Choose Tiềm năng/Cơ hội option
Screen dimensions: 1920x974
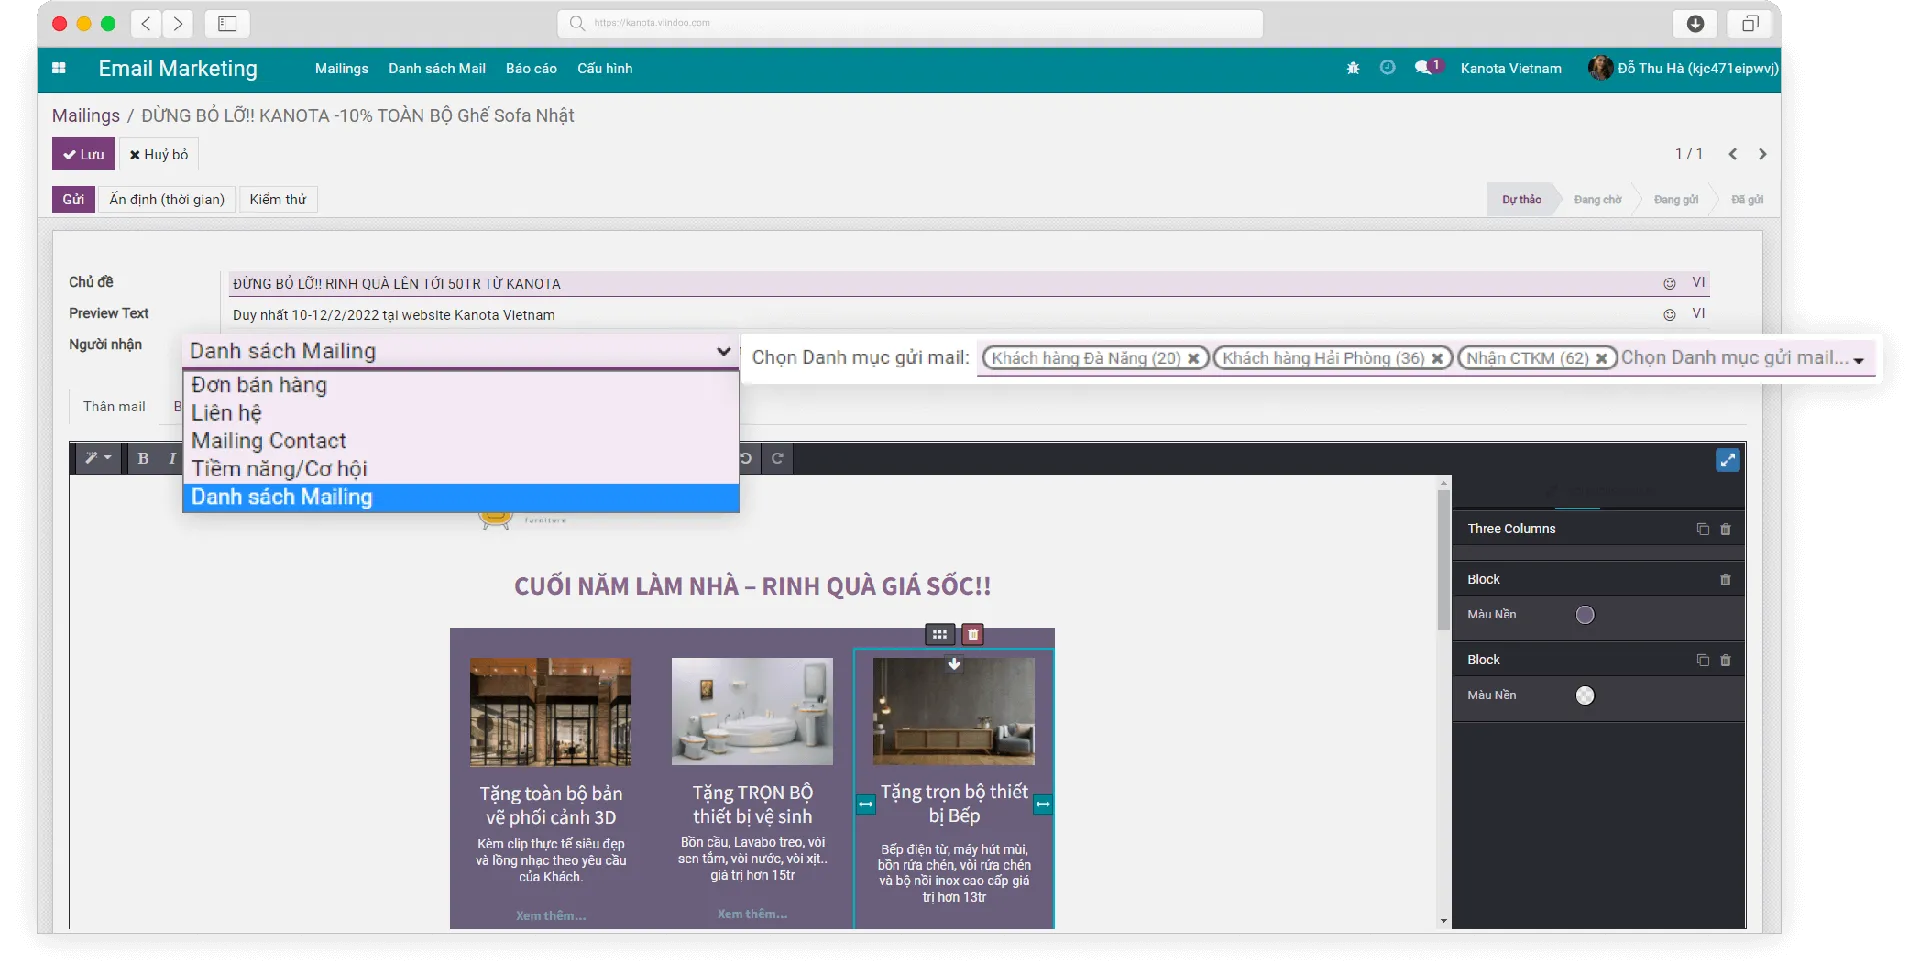tap(279, 469)
